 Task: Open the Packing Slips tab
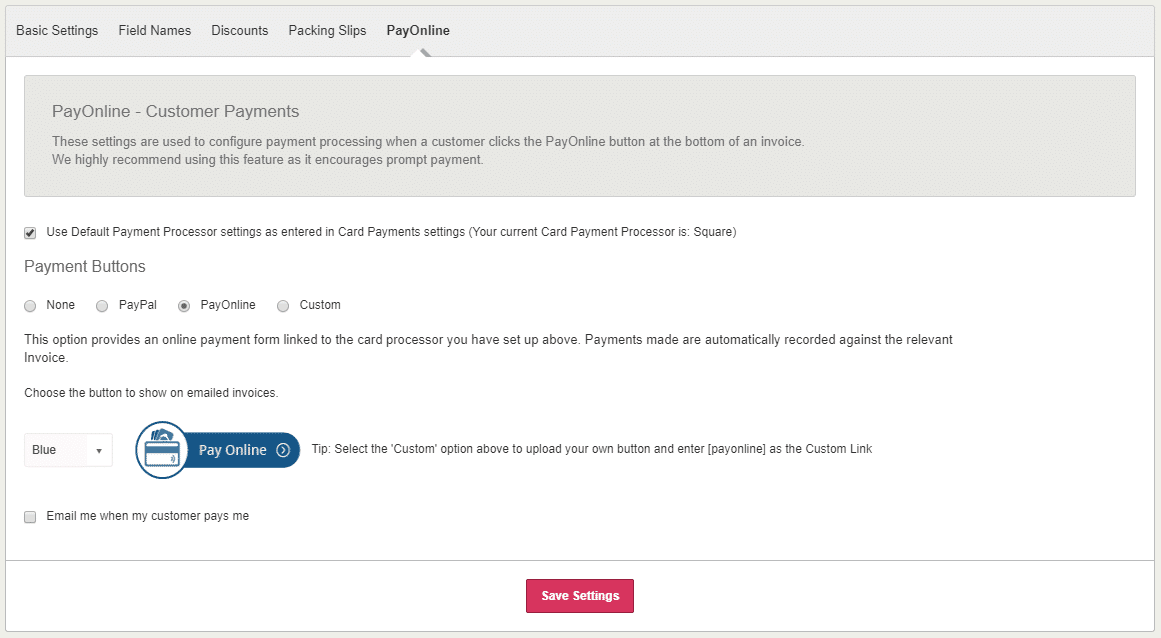click(x=327, y=30)
